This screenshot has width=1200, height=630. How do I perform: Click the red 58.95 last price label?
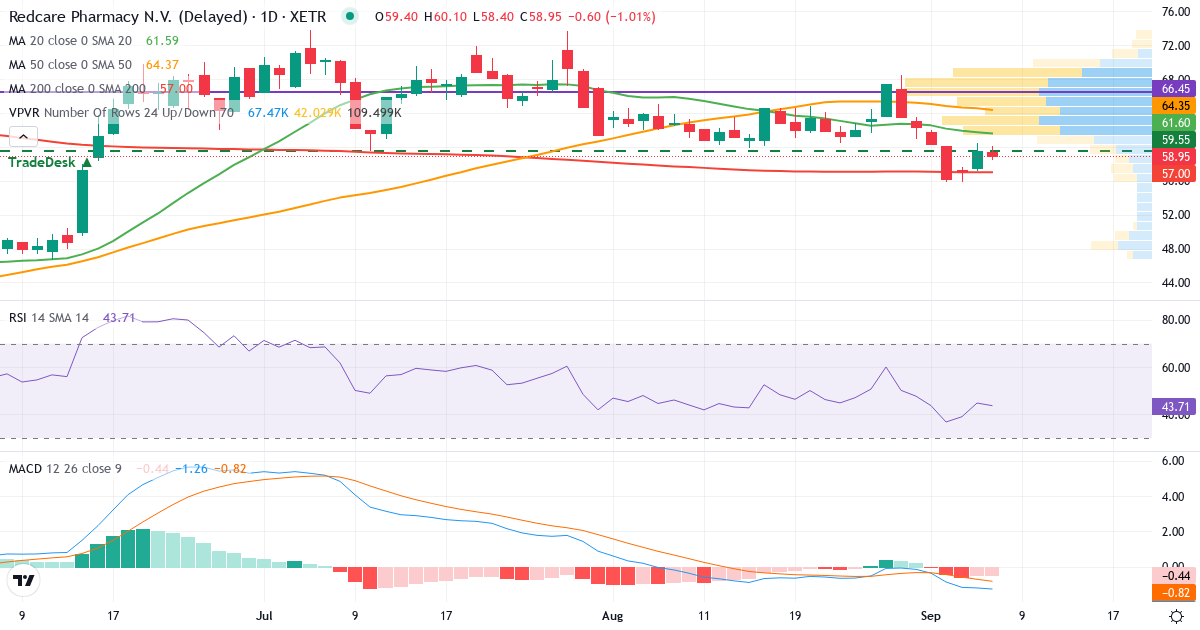click(1174, 156)
